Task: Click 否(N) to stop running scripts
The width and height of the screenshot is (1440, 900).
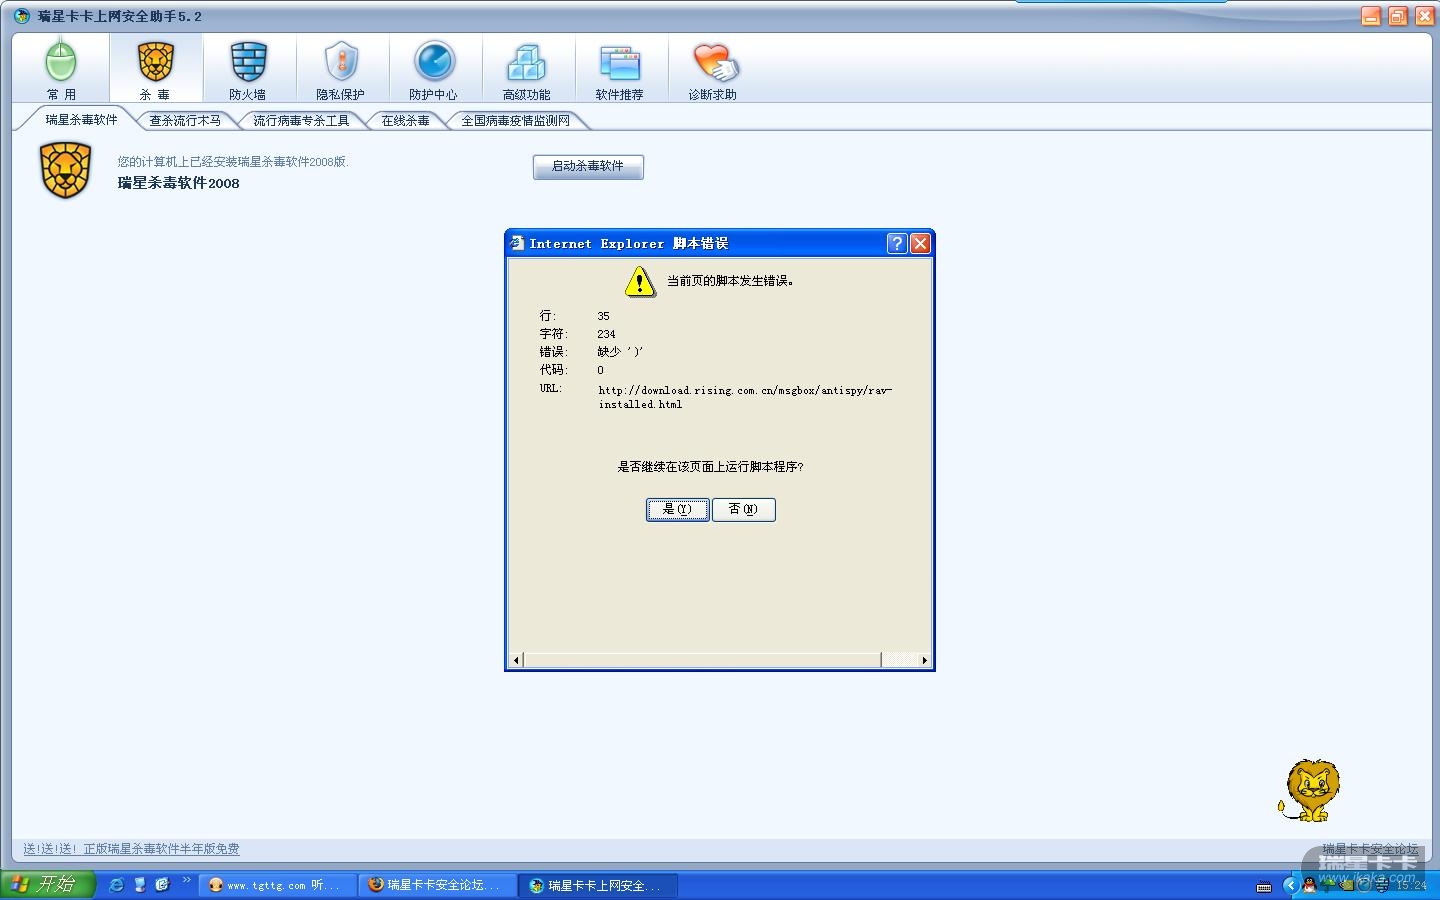Action: 743,509
